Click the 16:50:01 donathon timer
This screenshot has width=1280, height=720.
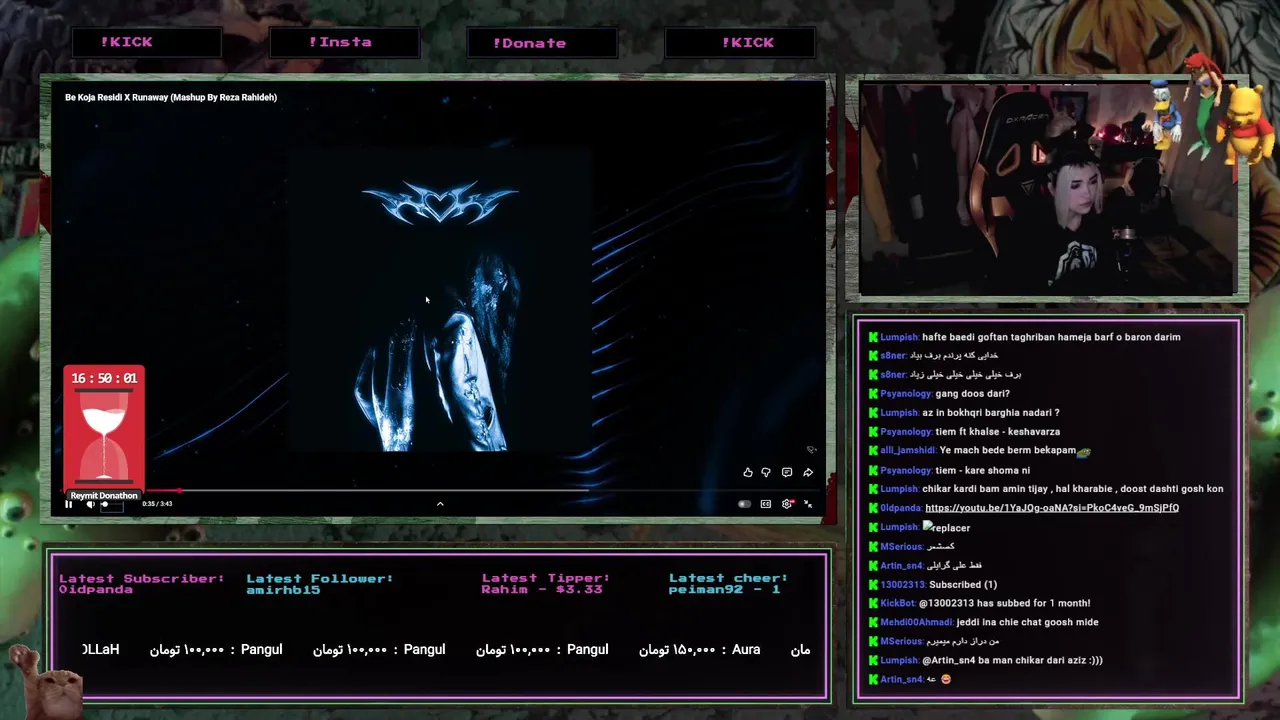(104, 378)
